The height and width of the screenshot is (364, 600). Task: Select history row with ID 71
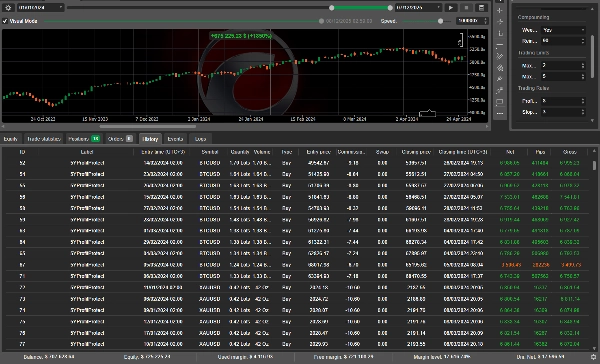click(297, 276)
